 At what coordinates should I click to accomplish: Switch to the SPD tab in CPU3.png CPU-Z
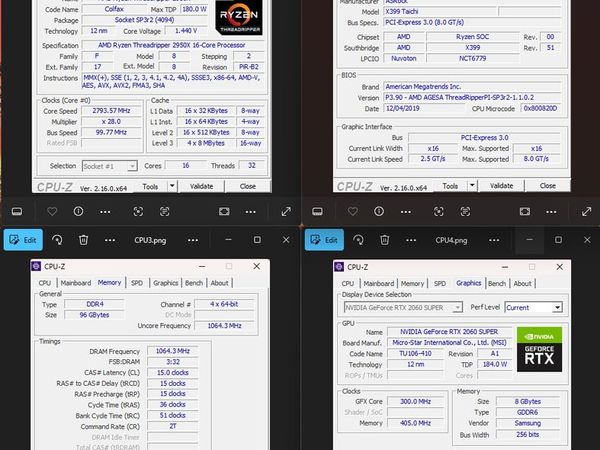click(x=137, y=283)
